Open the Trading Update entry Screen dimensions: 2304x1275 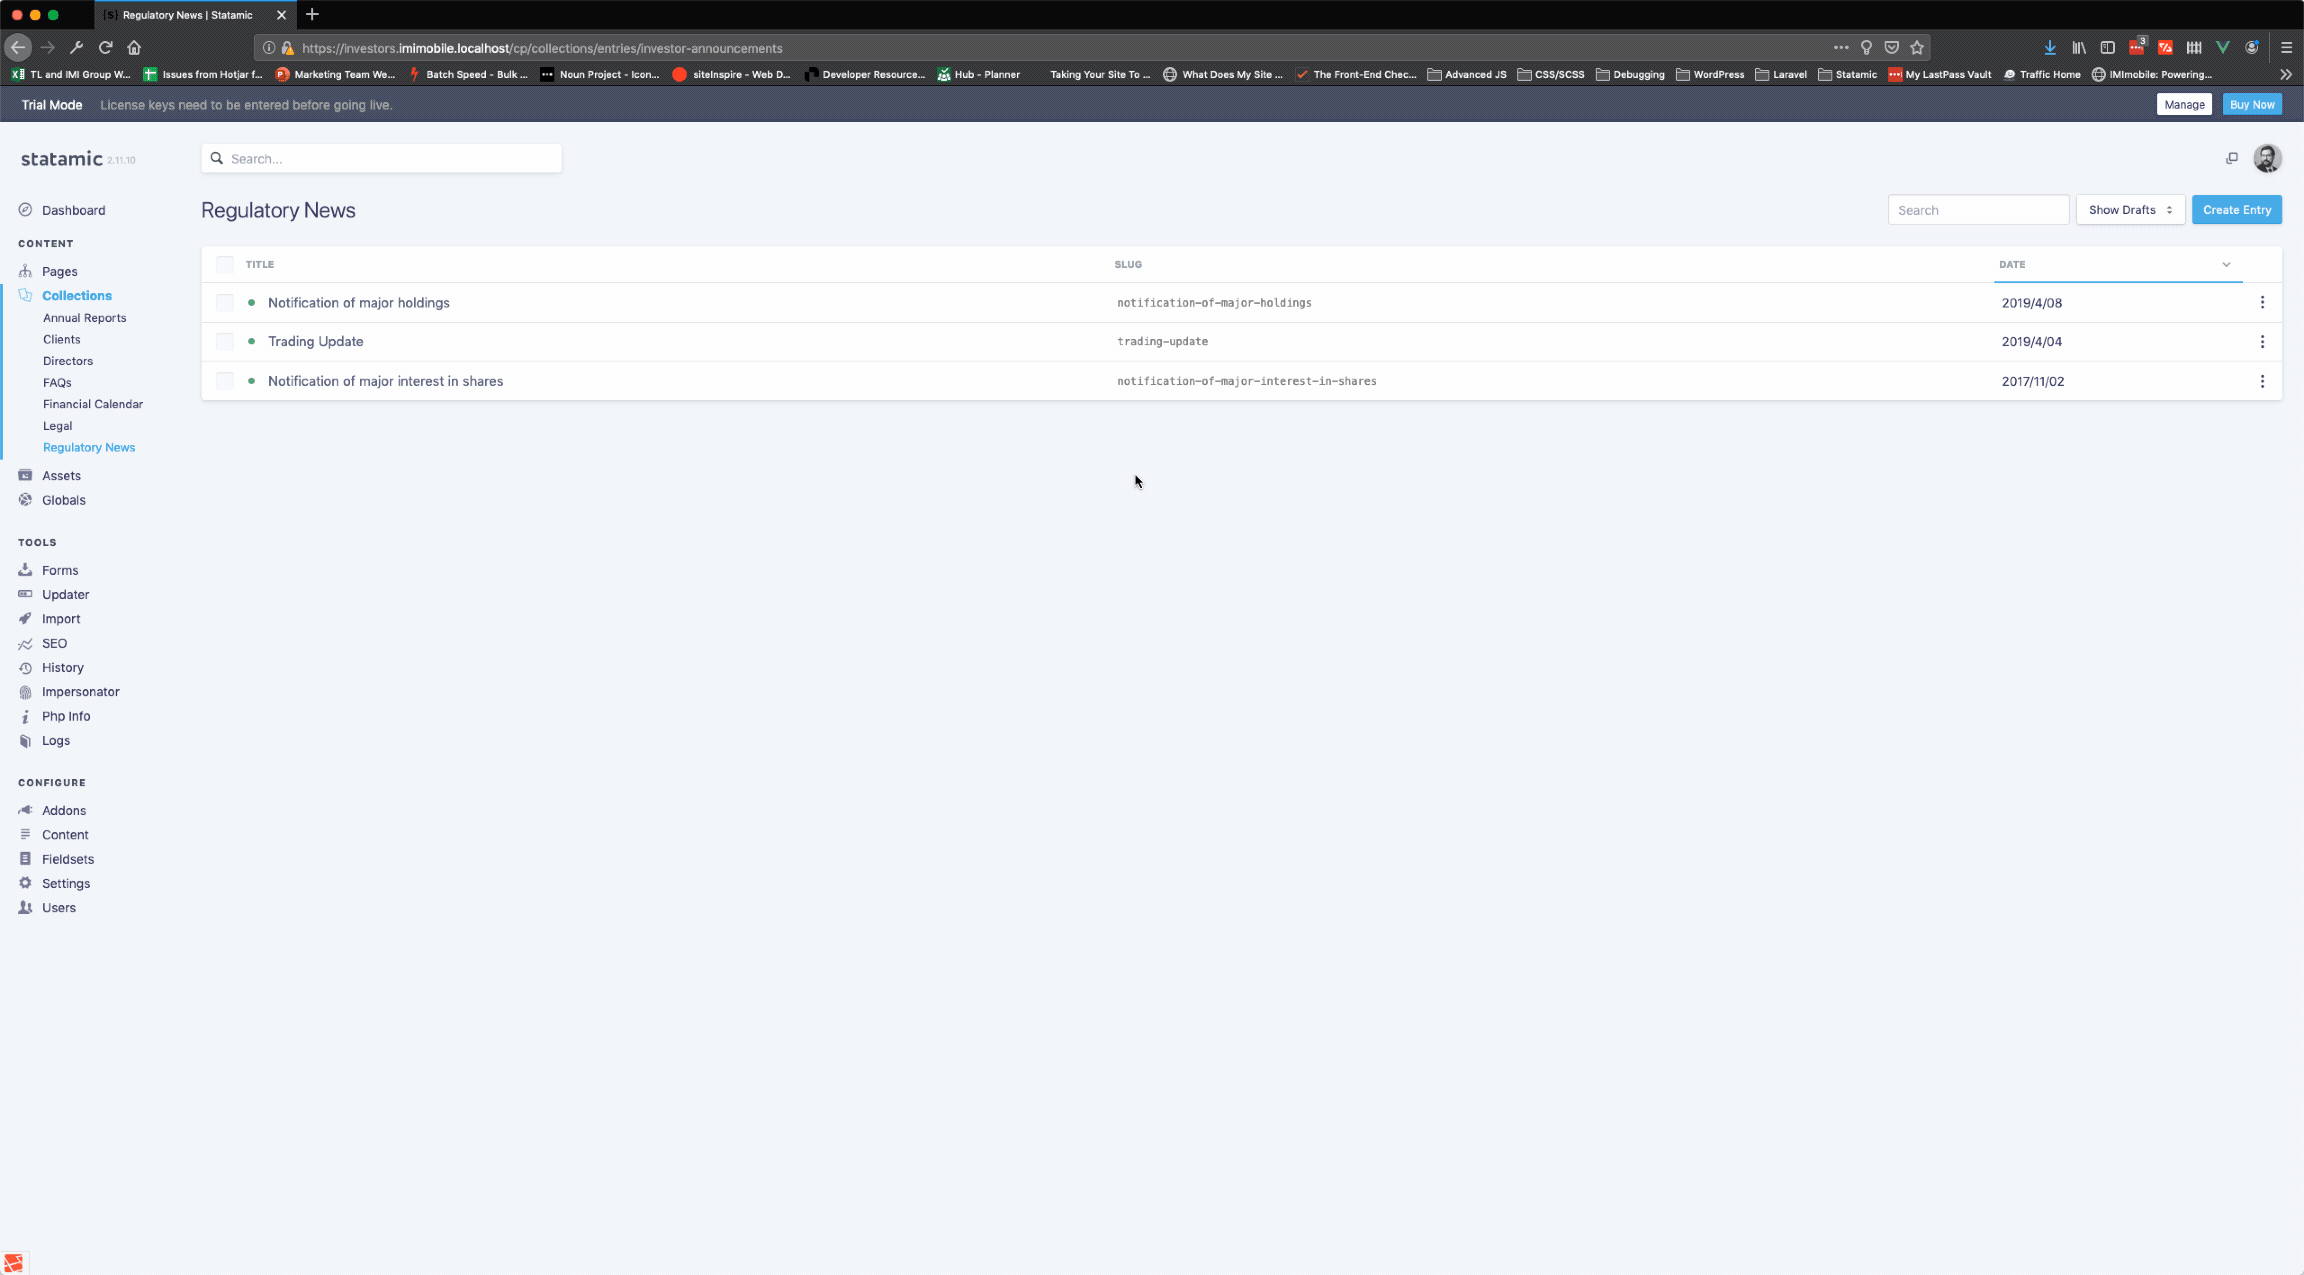315,341
